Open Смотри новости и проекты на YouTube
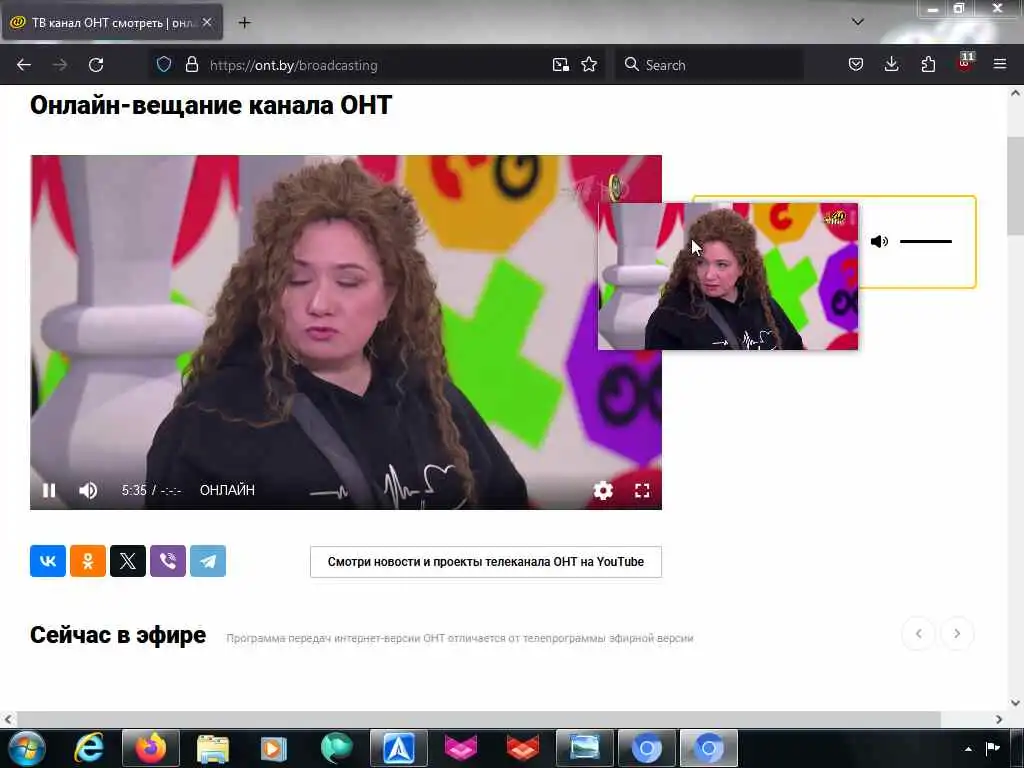Screen dimensions: 1024x768 (x=486, y=562)
